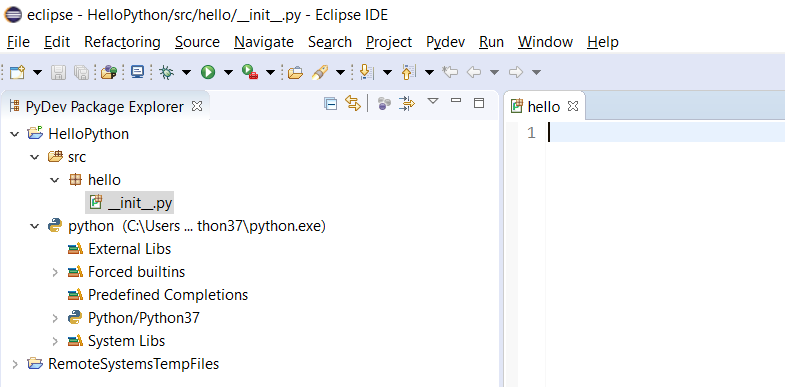Viewport: 785px width, 387px height.
Task: Open the Previous Annotation dropdown arrow
Action: click(429, 73)
